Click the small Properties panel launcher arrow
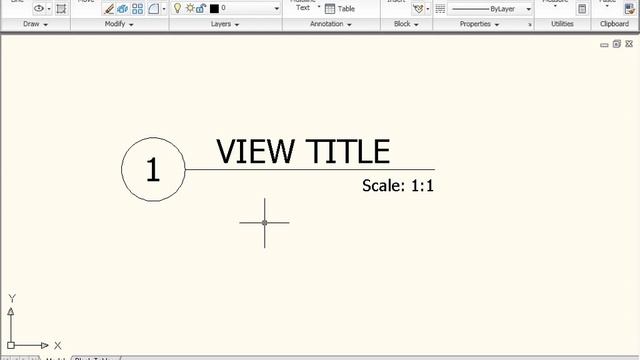The image size is (640, 360). (530, 25)
